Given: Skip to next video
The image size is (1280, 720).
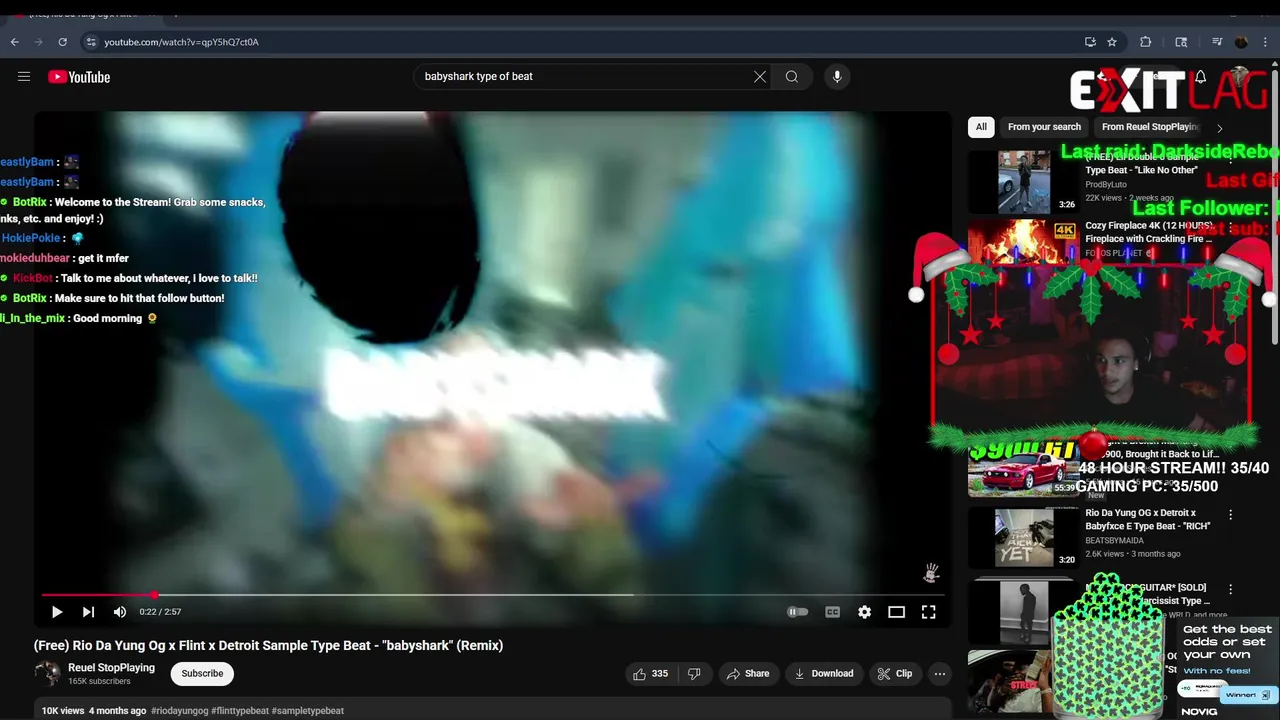Looking at the screenshot, I should (88, 612).
